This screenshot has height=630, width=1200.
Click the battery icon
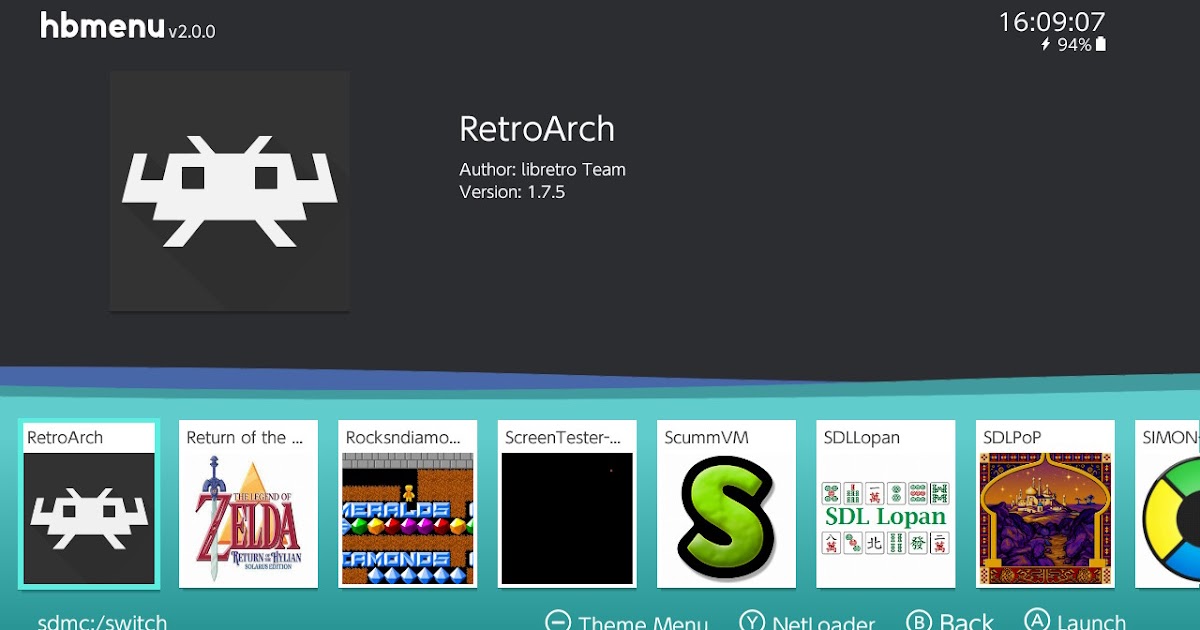[1101, 44]
